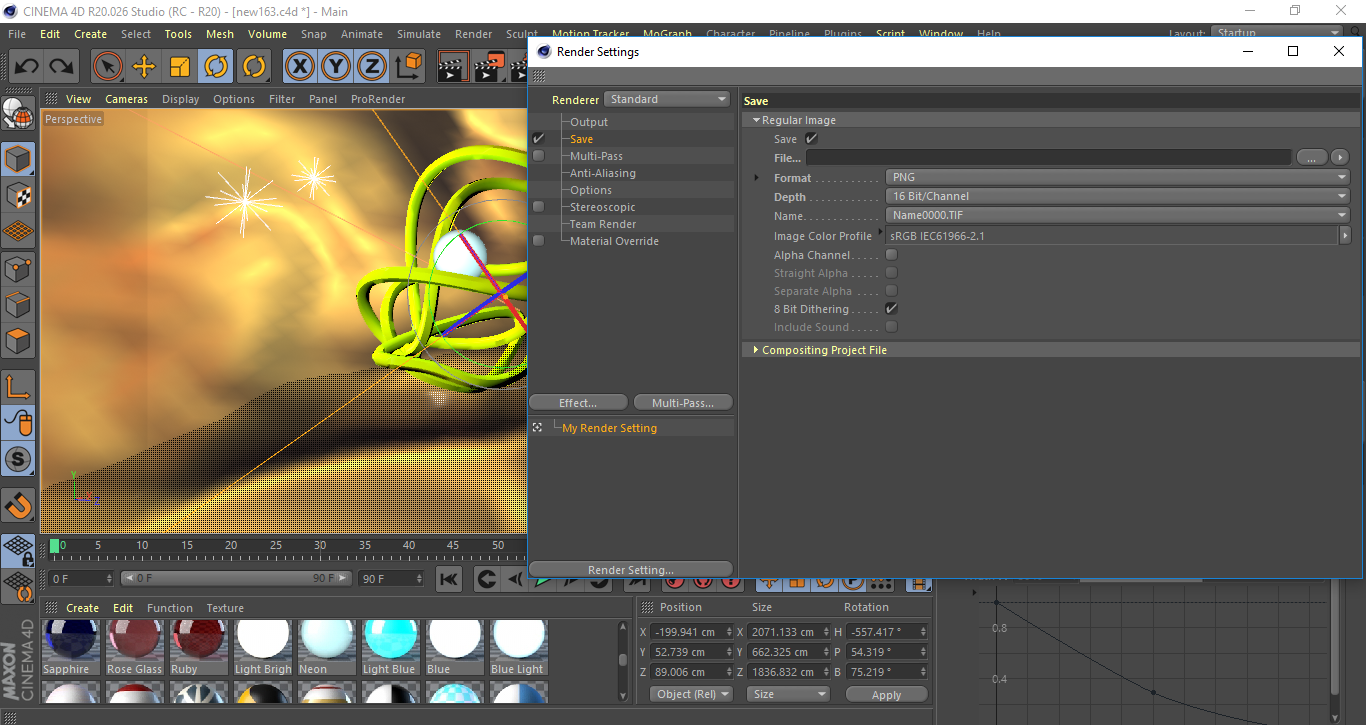The height and width of the screenshot is (725, 1366).
Task: Toggle the Save checkbox in settings list
Action: (539, 139)
